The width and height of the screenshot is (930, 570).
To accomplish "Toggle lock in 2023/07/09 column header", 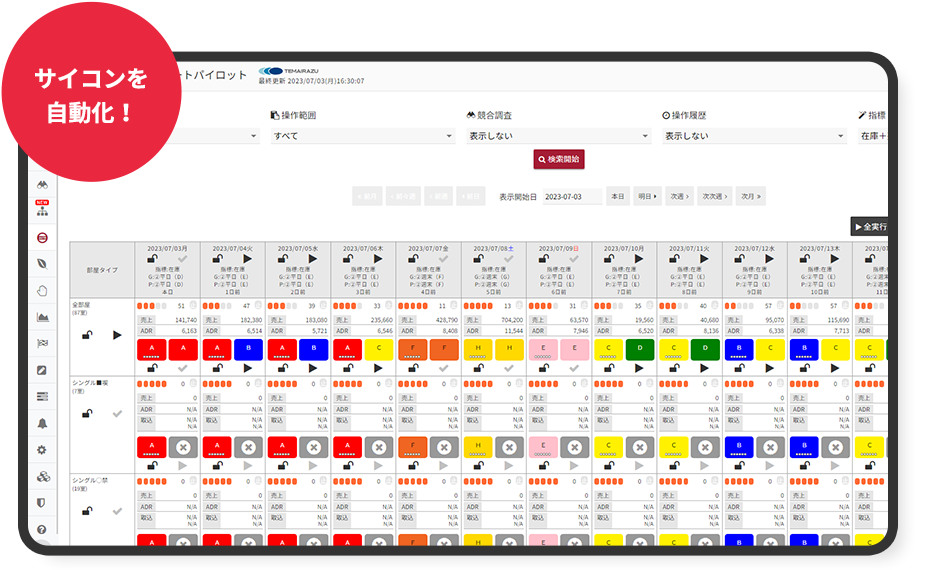I will 543,259.
